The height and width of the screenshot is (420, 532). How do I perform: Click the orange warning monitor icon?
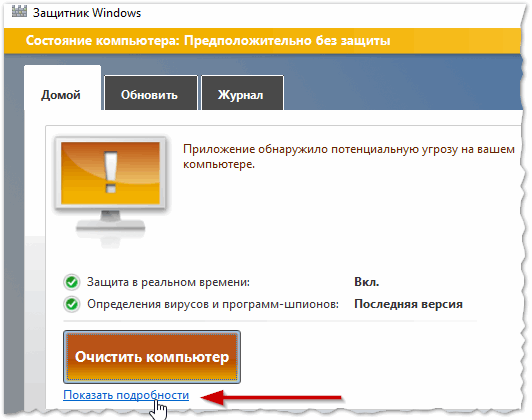point(111,188)
